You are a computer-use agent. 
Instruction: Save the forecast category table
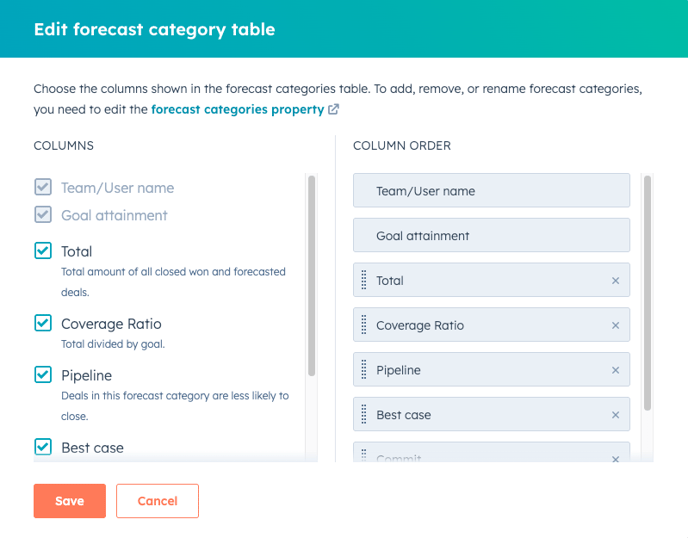point(70,501)
